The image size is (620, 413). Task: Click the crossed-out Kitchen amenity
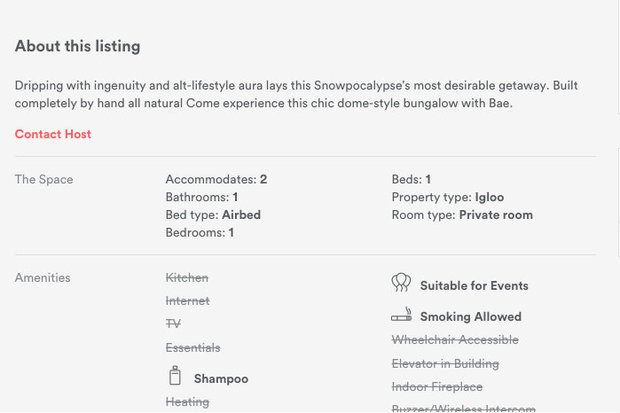(x=187, y=278)
